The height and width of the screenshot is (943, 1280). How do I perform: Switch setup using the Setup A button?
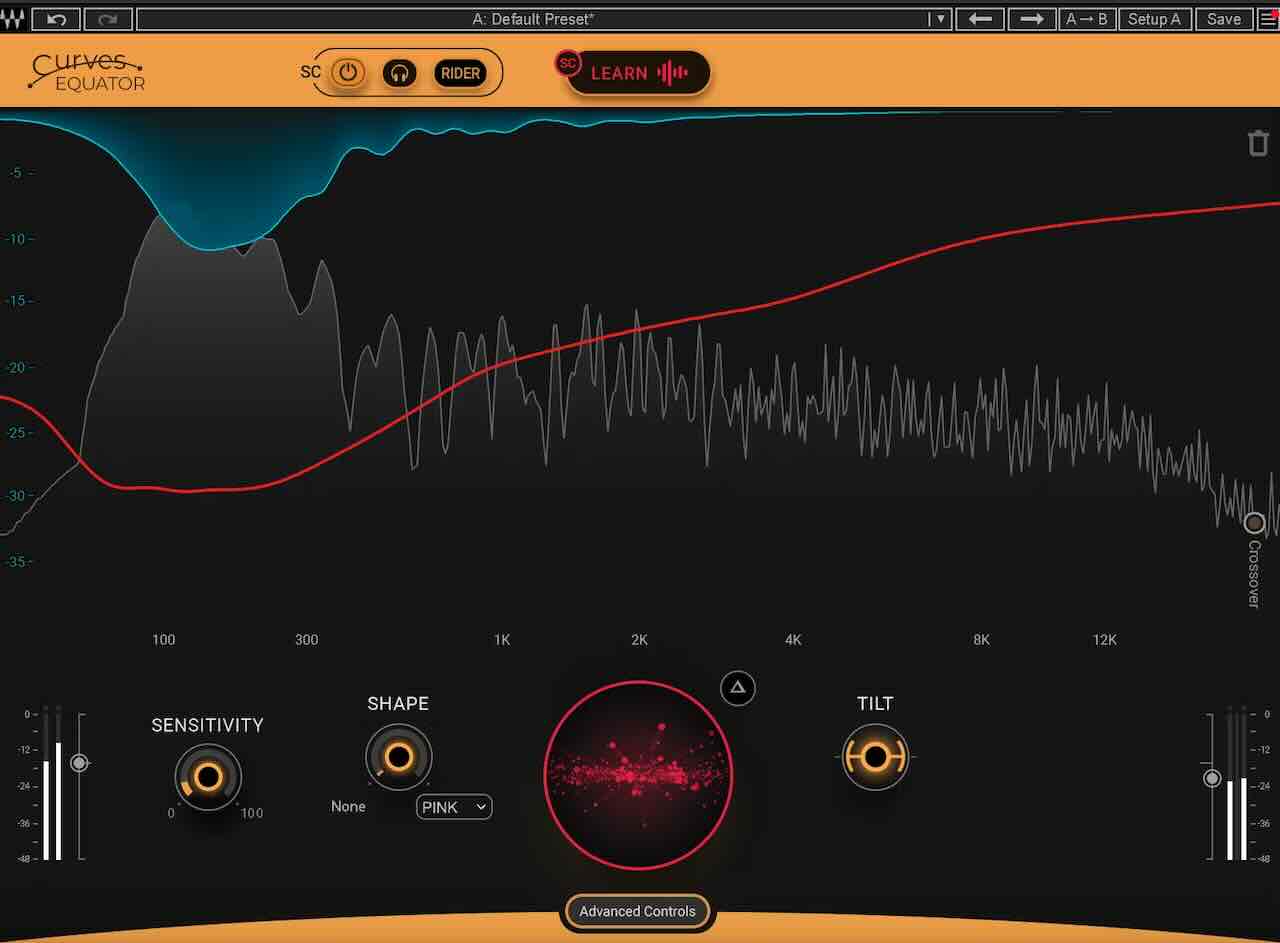(x=1154, y=19)
